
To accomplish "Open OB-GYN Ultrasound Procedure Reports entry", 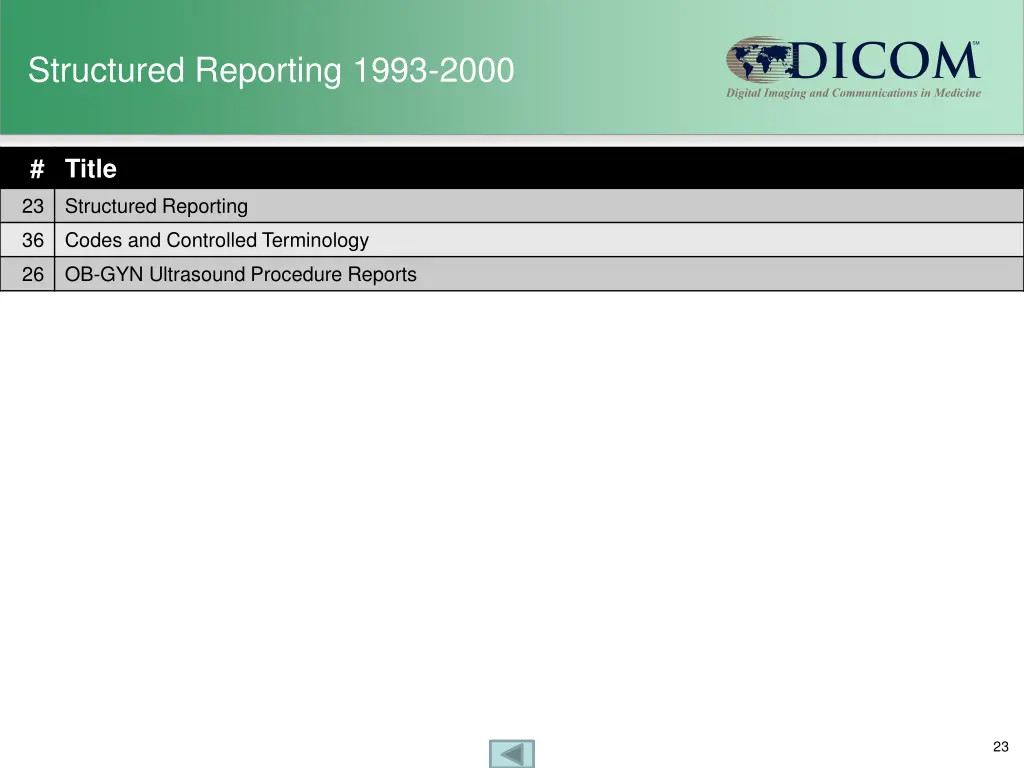I will 240,275.
